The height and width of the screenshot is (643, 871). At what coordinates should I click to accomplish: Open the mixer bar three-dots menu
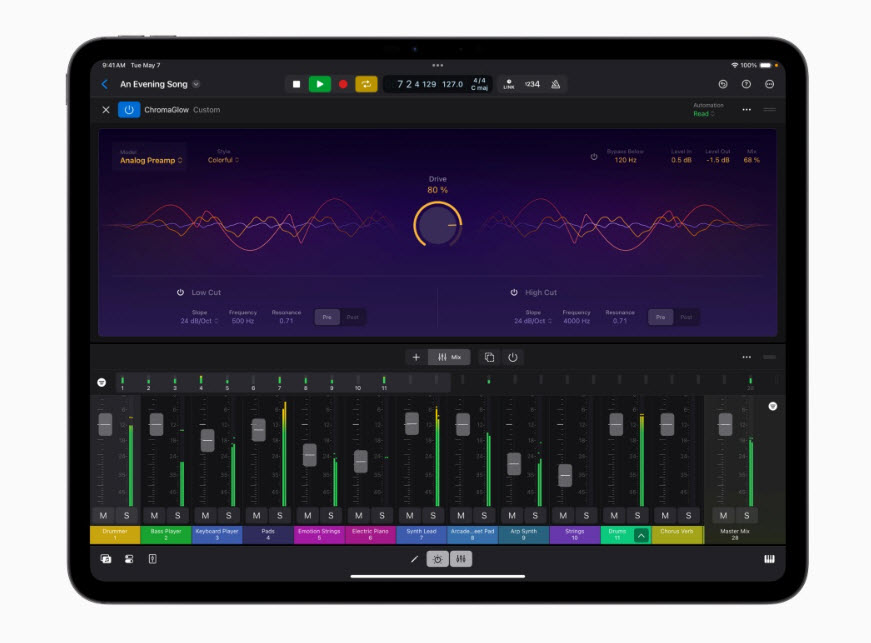click(747, 357)
